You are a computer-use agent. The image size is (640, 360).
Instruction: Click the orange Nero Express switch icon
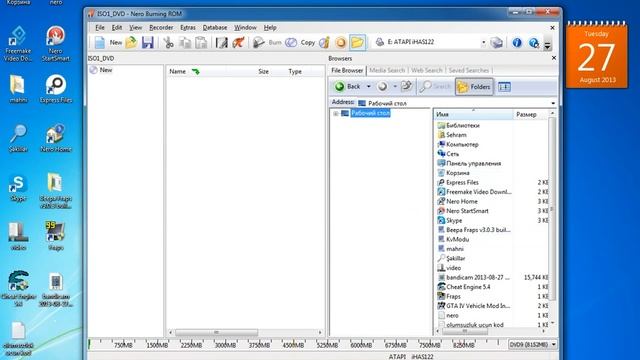(238, 42)
